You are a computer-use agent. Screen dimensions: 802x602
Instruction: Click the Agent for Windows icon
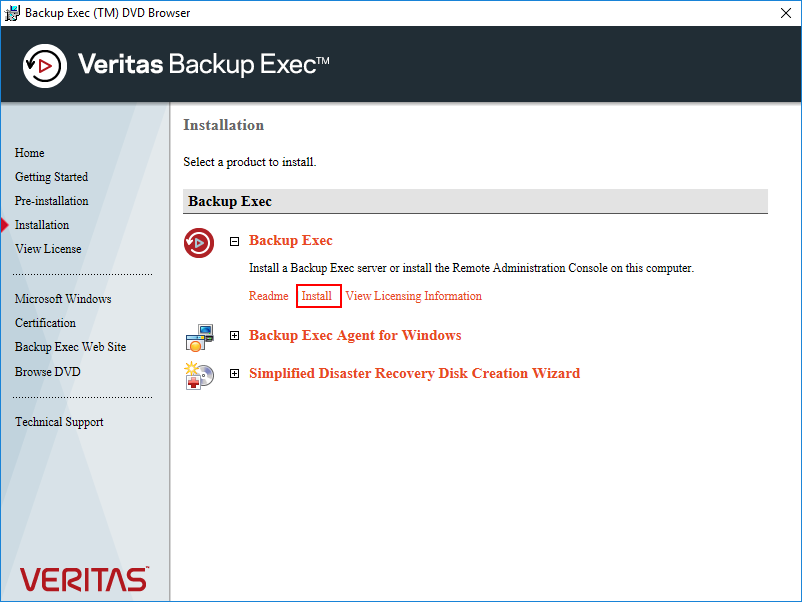coord(199,338)
